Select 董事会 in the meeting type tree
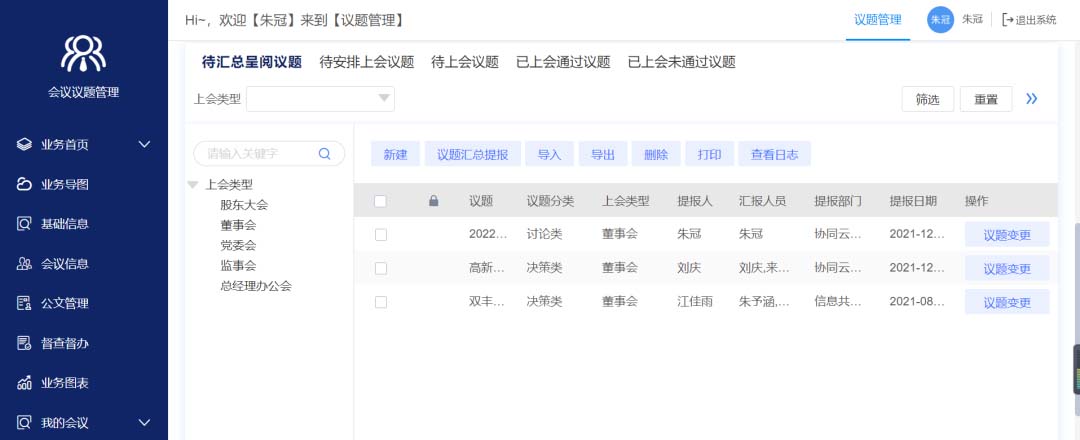 (238, 225)
